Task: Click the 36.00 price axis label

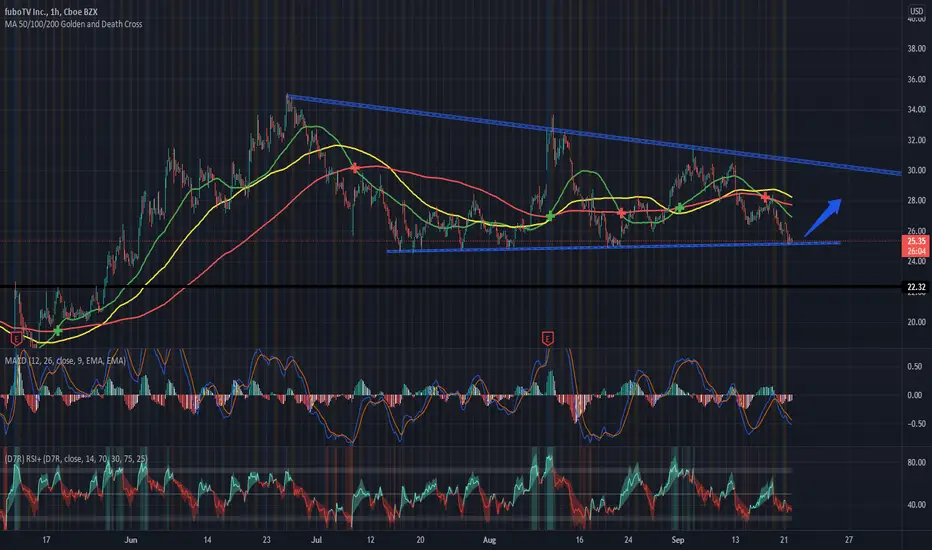Action: click(917, 79)
